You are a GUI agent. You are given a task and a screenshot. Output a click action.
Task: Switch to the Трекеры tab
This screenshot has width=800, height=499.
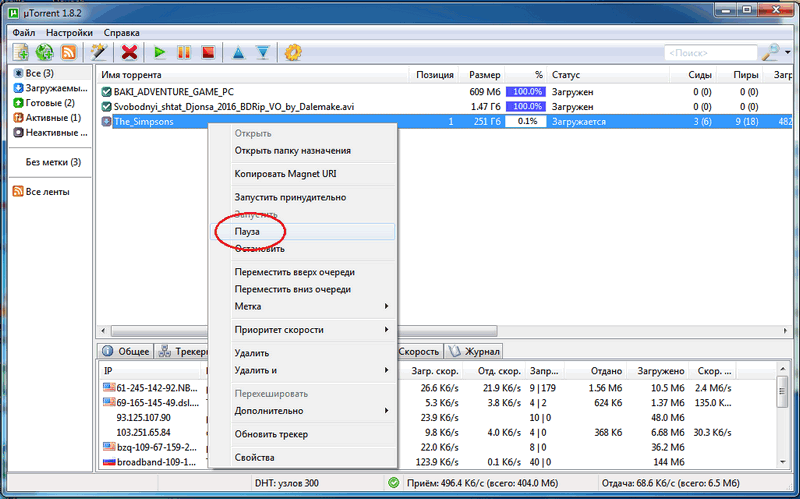183,351
